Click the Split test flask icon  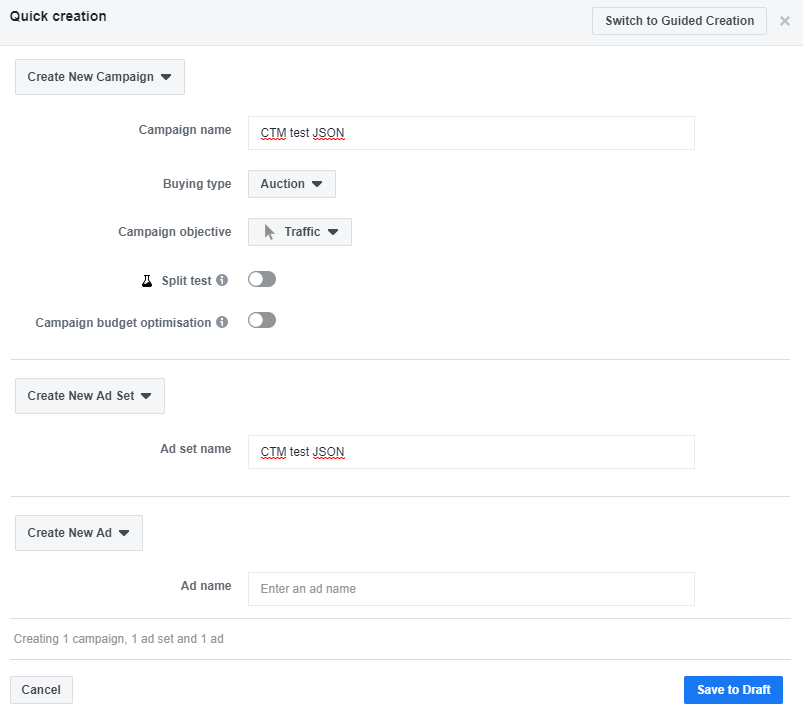147,281
